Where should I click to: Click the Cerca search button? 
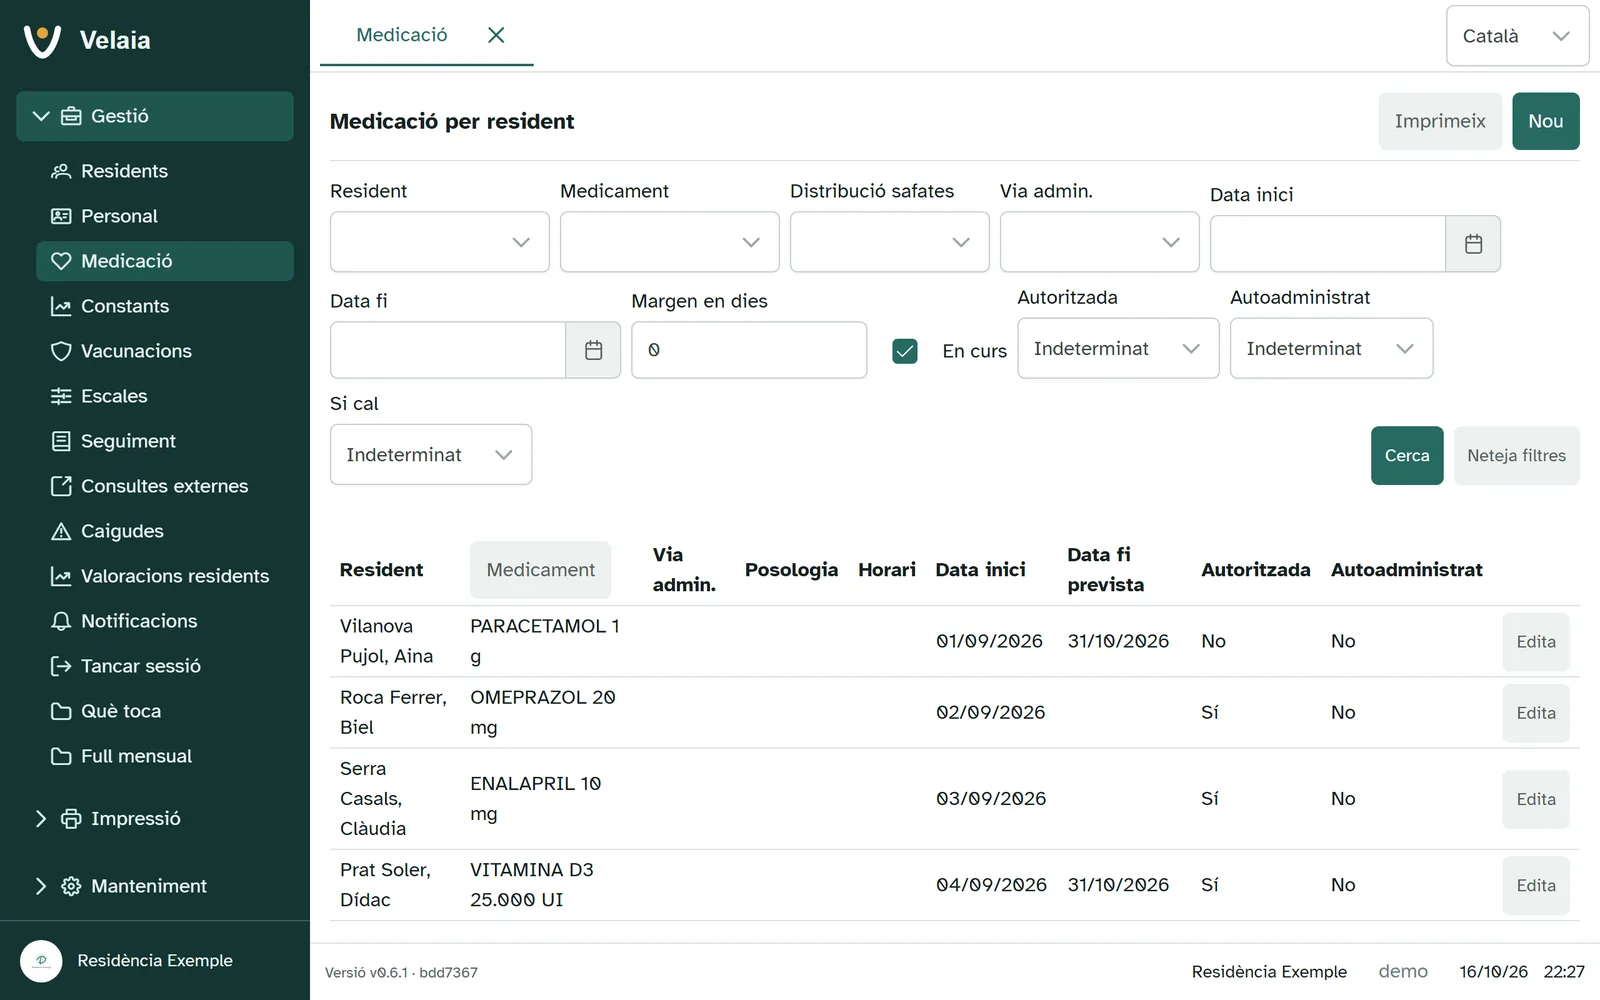point(1407,456)
